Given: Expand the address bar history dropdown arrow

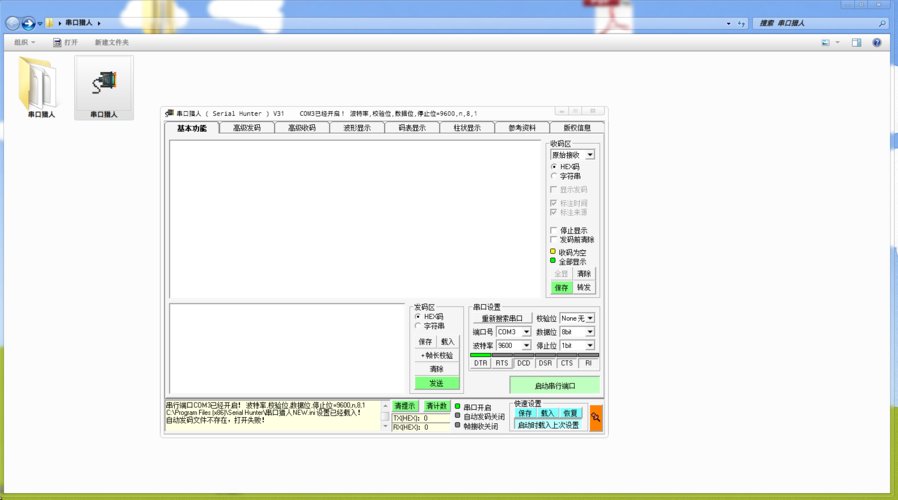Looking at the screenshot, I should [x=728, y=23].
